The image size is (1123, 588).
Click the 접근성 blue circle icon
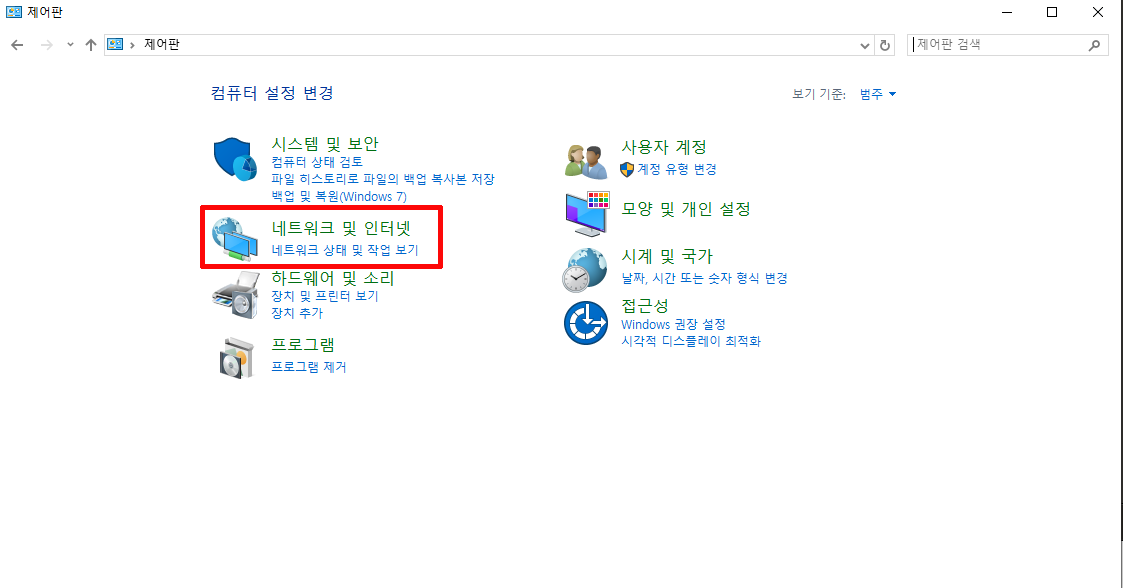point(586,323)
